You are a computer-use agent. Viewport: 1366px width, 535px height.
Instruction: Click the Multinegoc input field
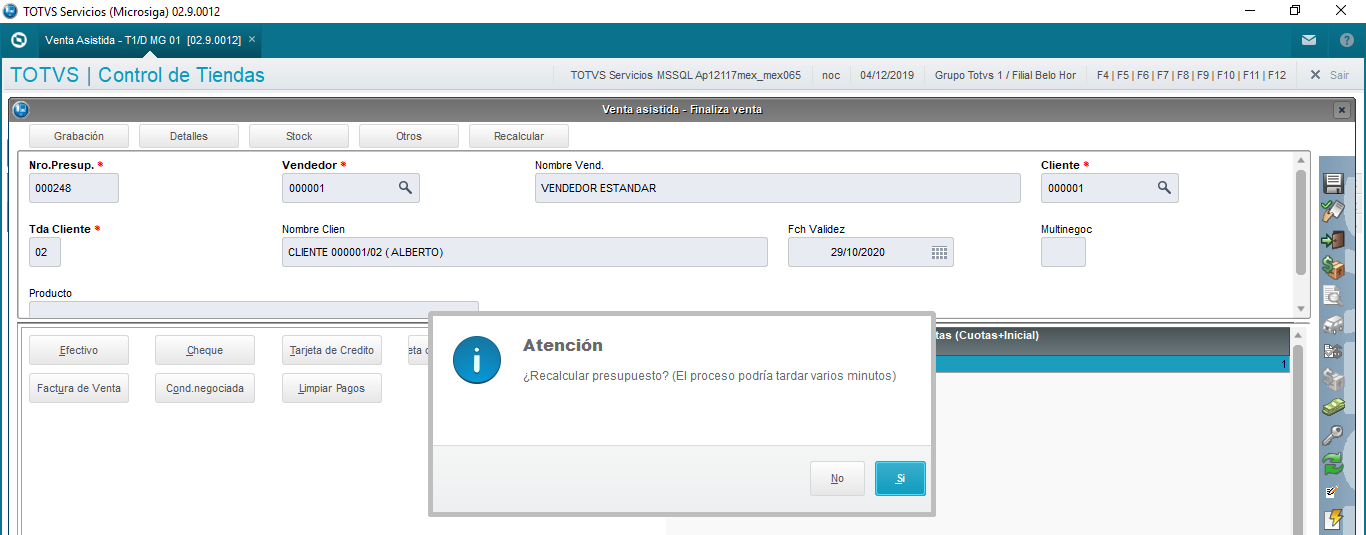(1063, 252)
